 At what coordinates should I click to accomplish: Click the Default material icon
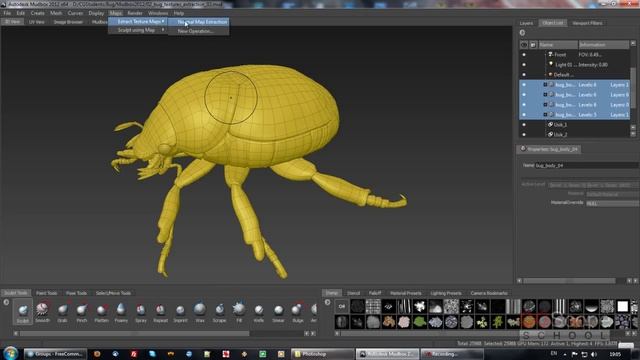point(550,74)
